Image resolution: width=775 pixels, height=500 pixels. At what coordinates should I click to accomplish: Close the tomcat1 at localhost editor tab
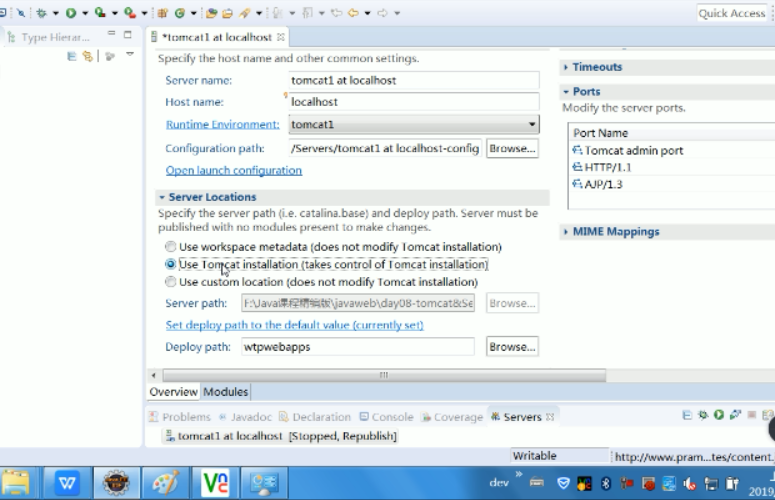click(x=281, y=37)
